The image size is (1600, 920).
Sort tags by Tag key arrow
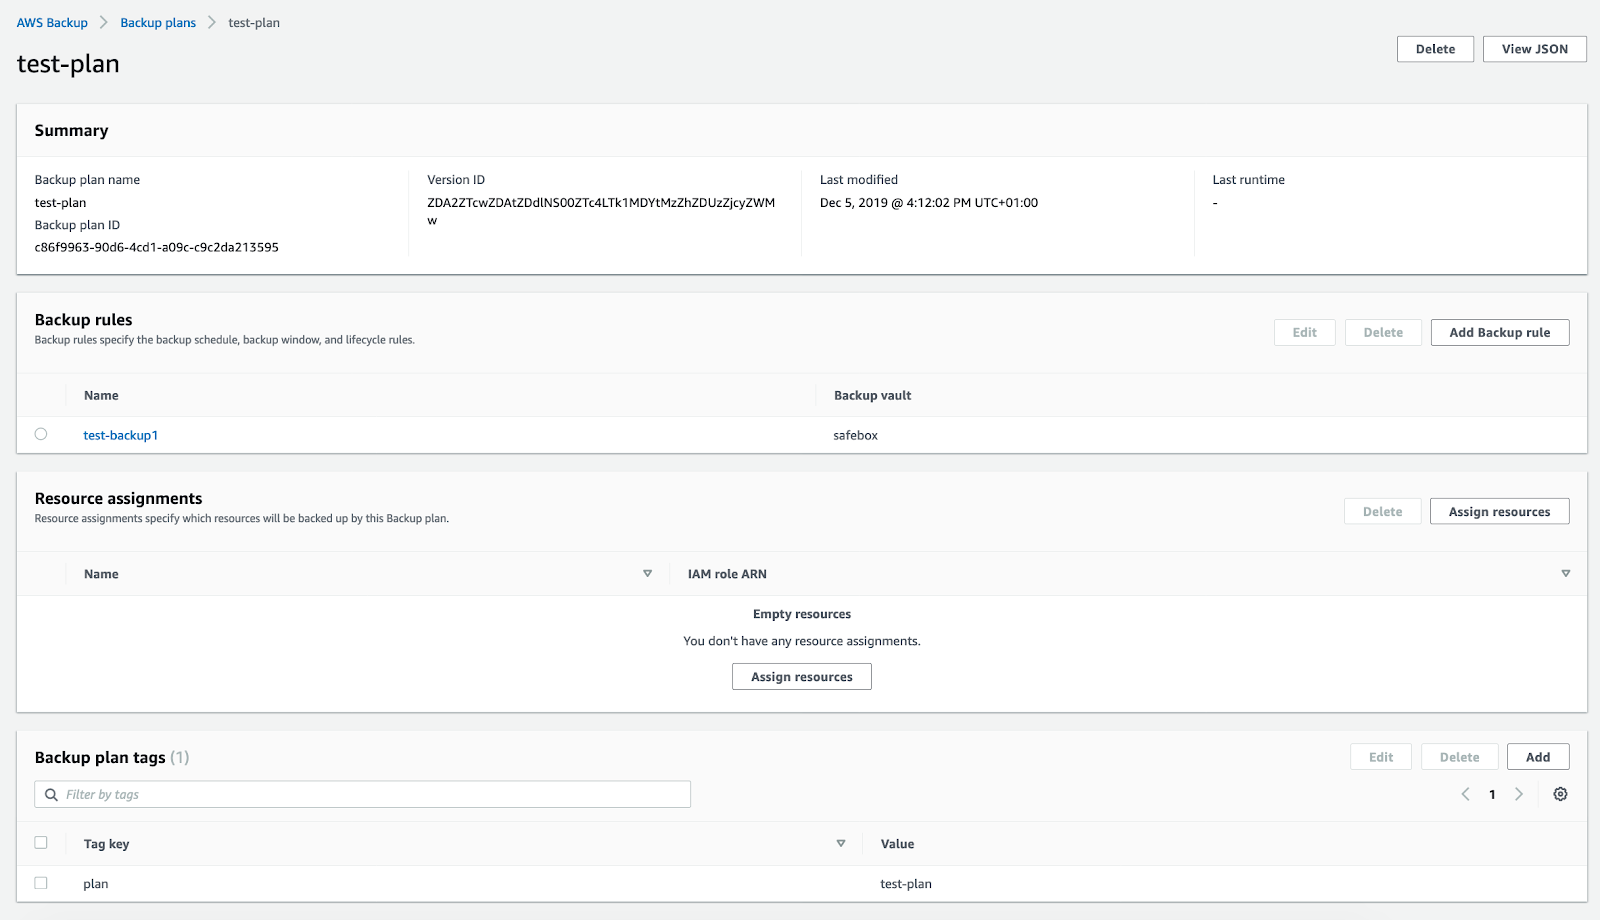(840, 844)
